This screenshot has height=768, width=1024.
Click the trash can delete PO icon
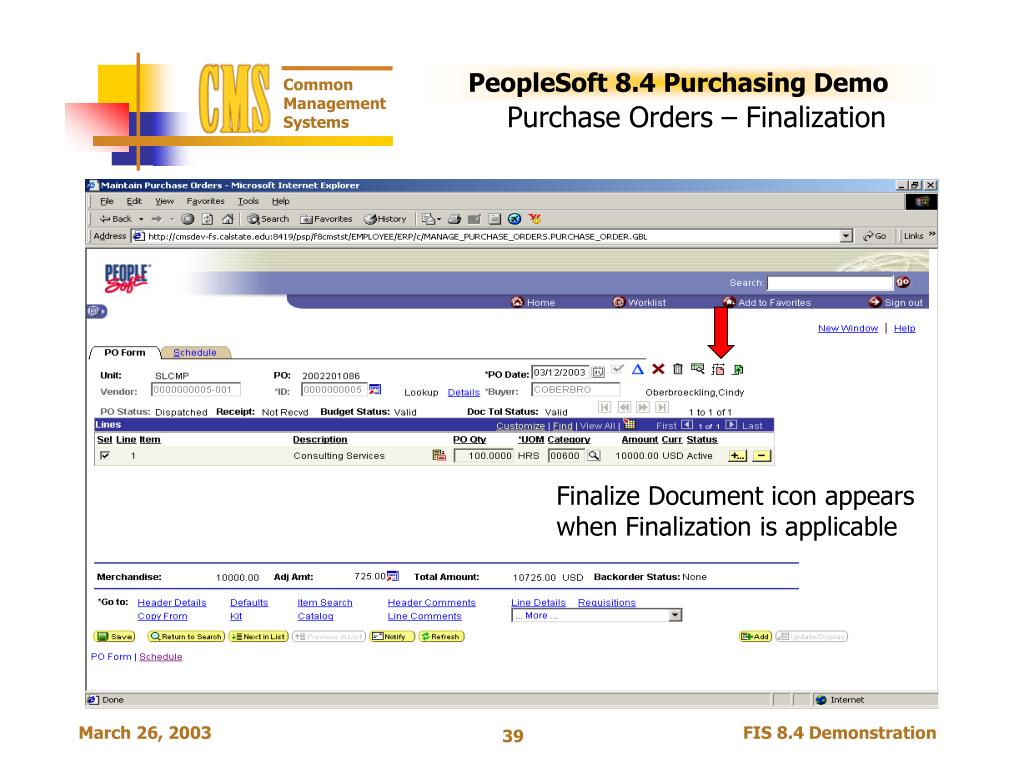coord(678,369)
